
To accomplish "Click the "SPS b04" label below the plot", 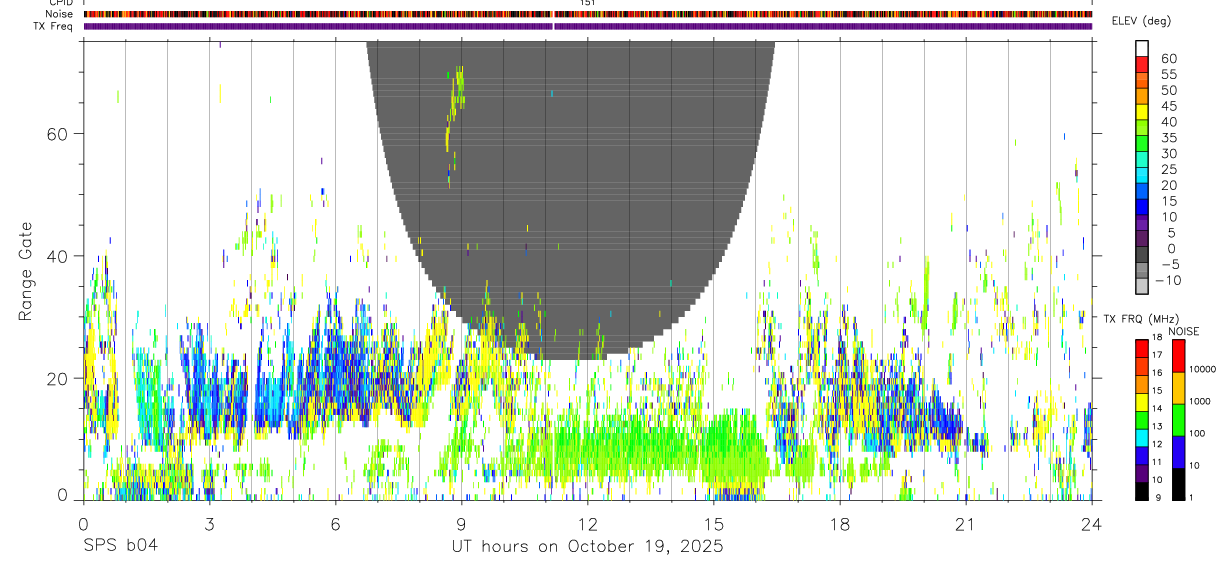I will pos(120,546).
